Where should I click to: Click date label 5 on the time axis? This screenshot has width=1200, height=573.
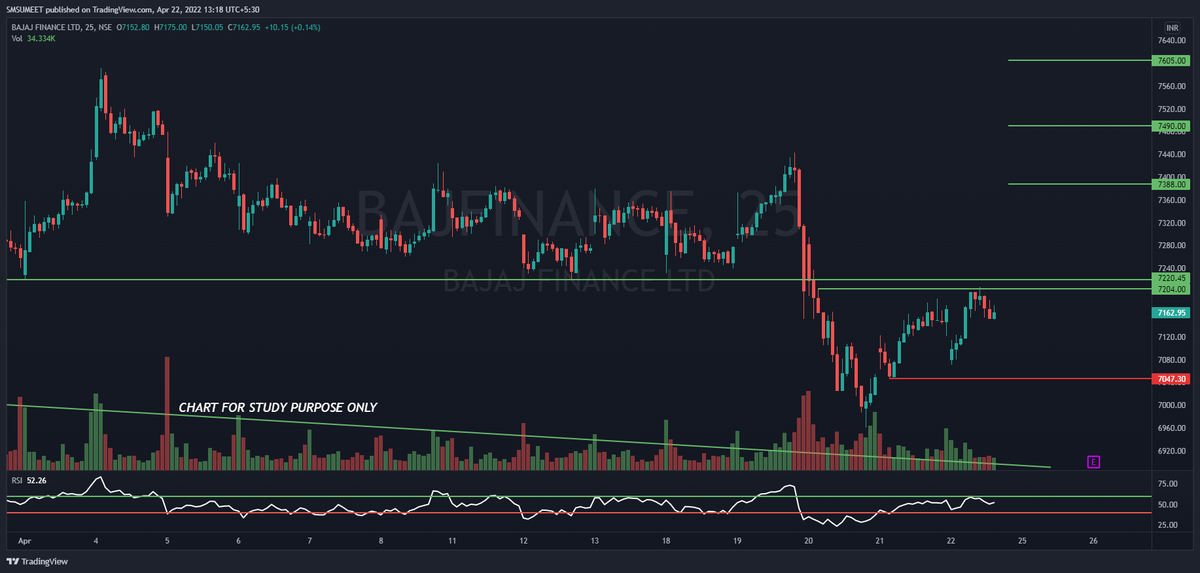pos(167,540)
